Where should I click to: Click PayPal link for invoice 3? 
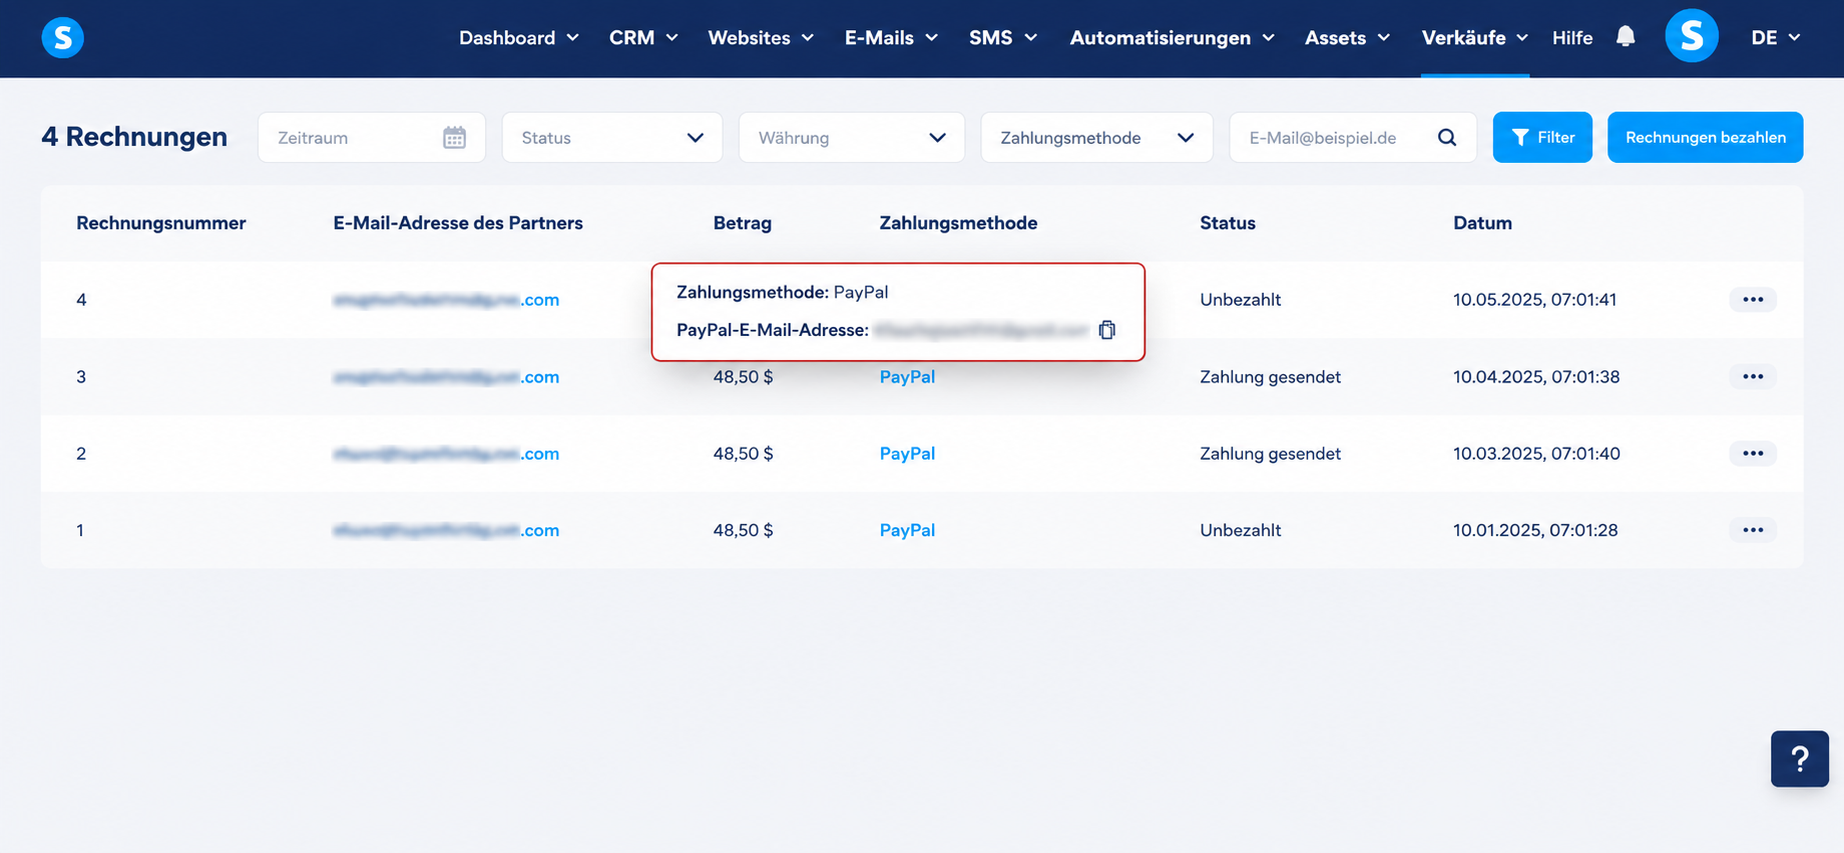[x=907, y=376]
